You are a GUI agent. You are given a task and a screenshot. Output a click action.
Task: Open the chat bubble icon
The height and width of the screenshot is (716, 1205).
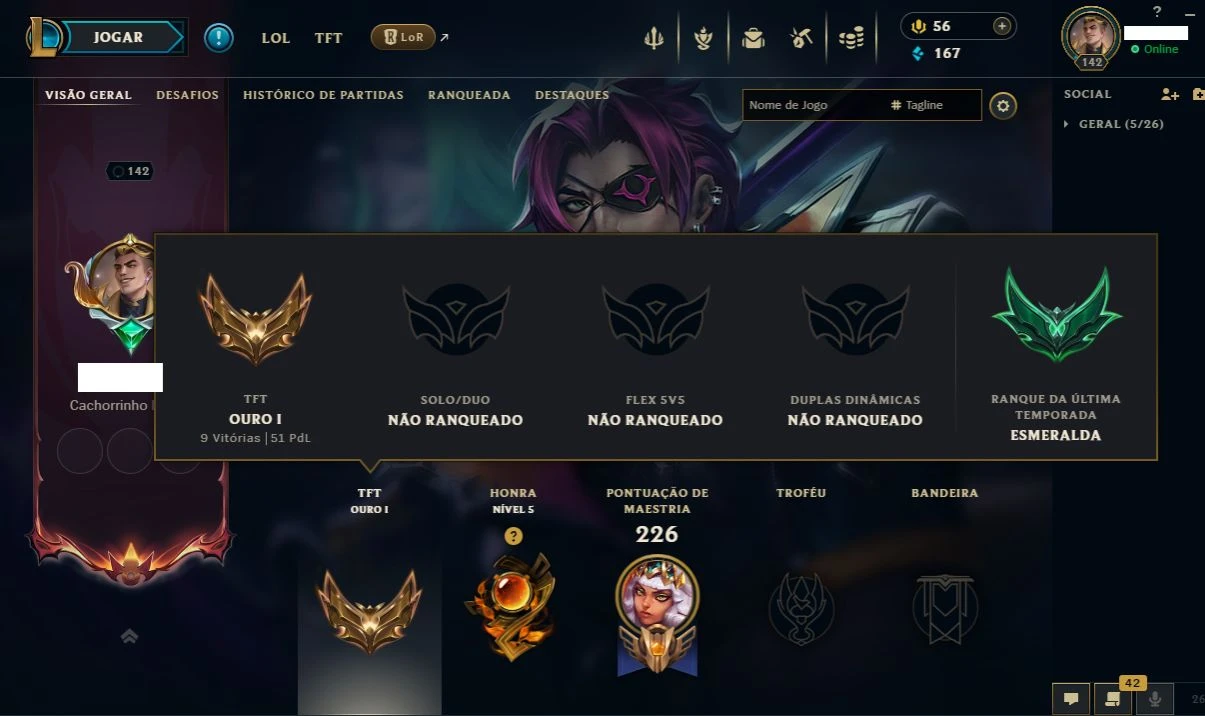click(1070, 699)
